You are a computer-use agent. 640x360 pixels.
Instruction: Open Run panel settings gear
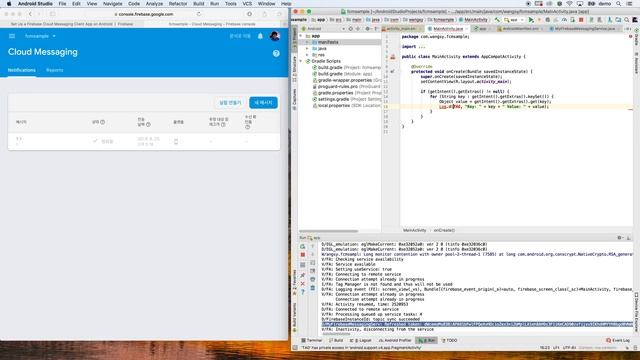click(620, 238)
